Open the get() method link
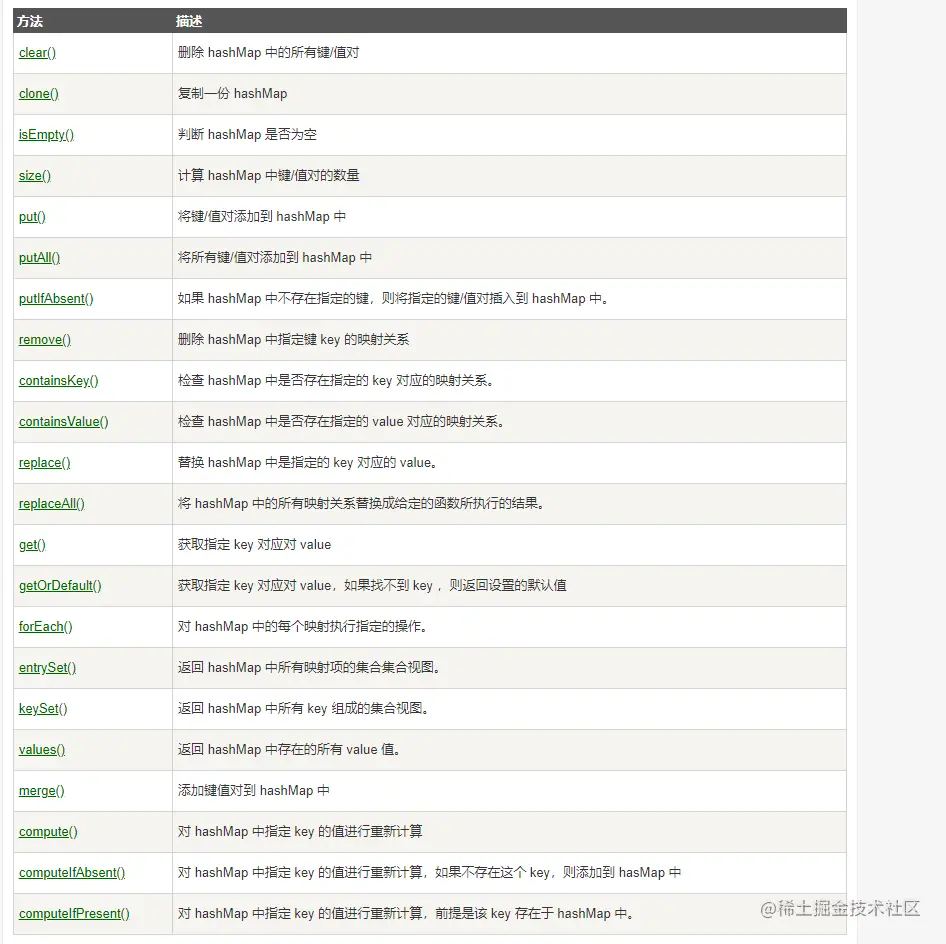 [x=33, y=545]
